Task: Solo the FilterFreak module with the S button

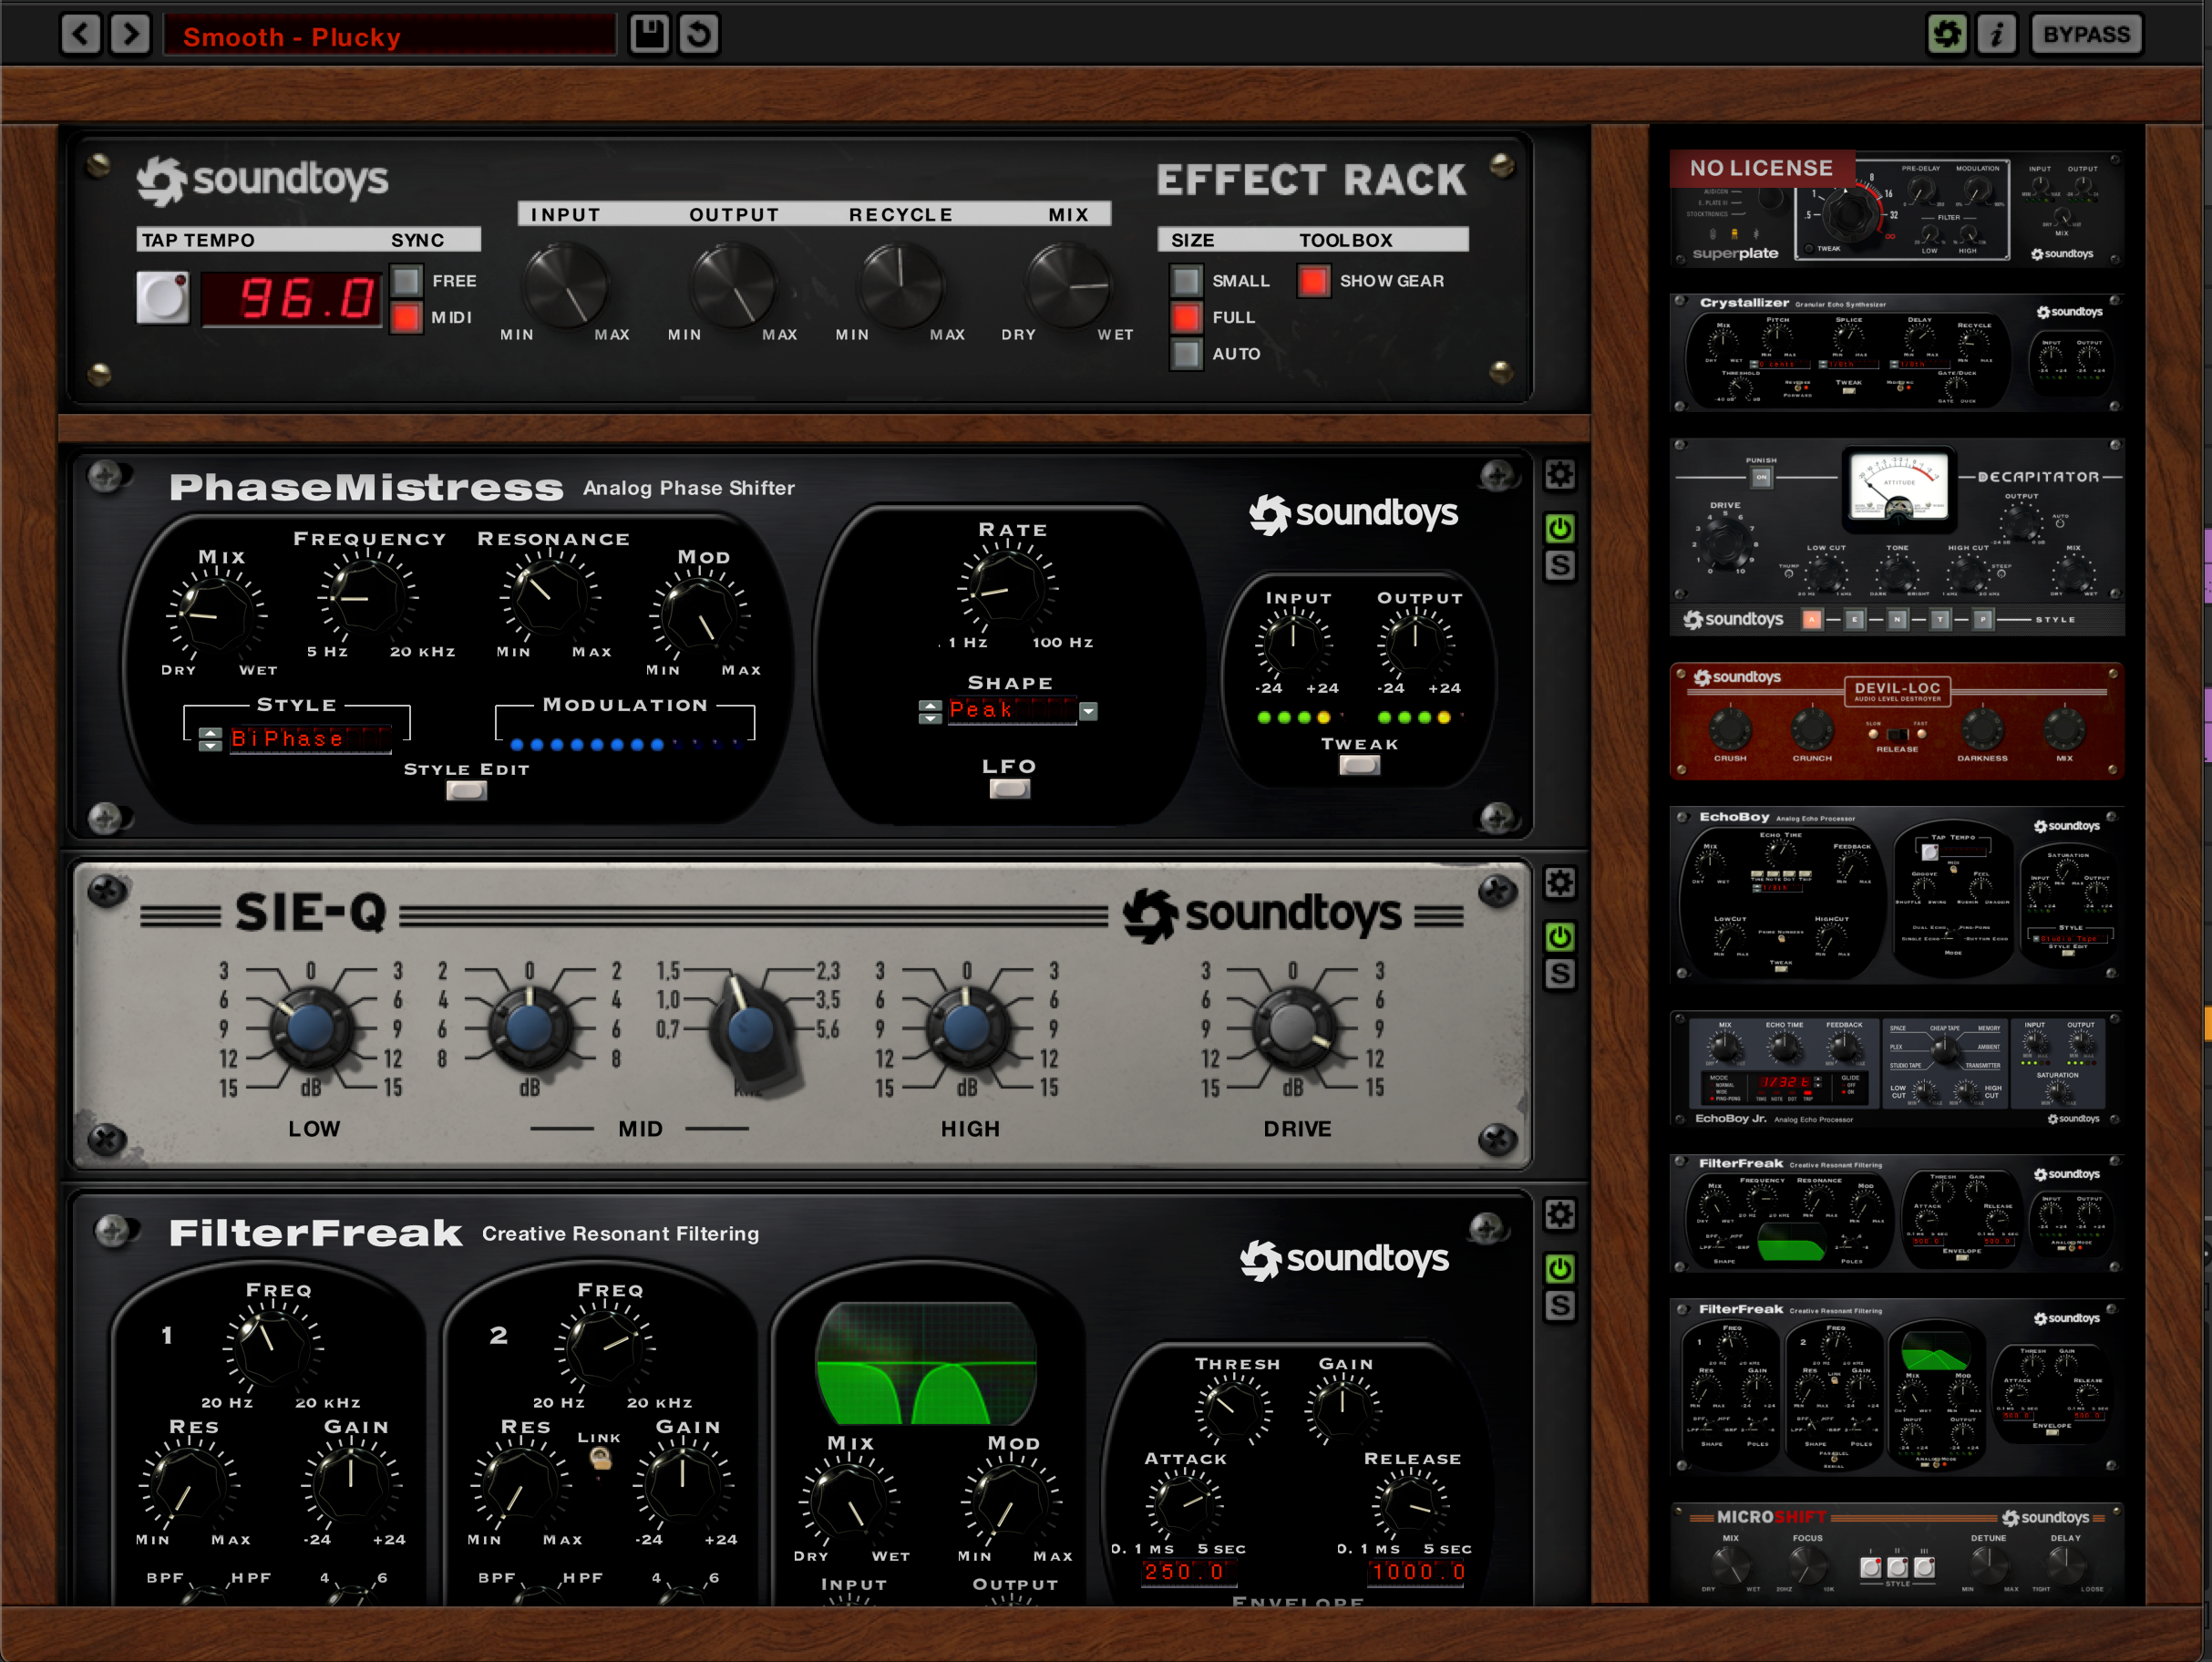Action: tap(1559, 1305)
